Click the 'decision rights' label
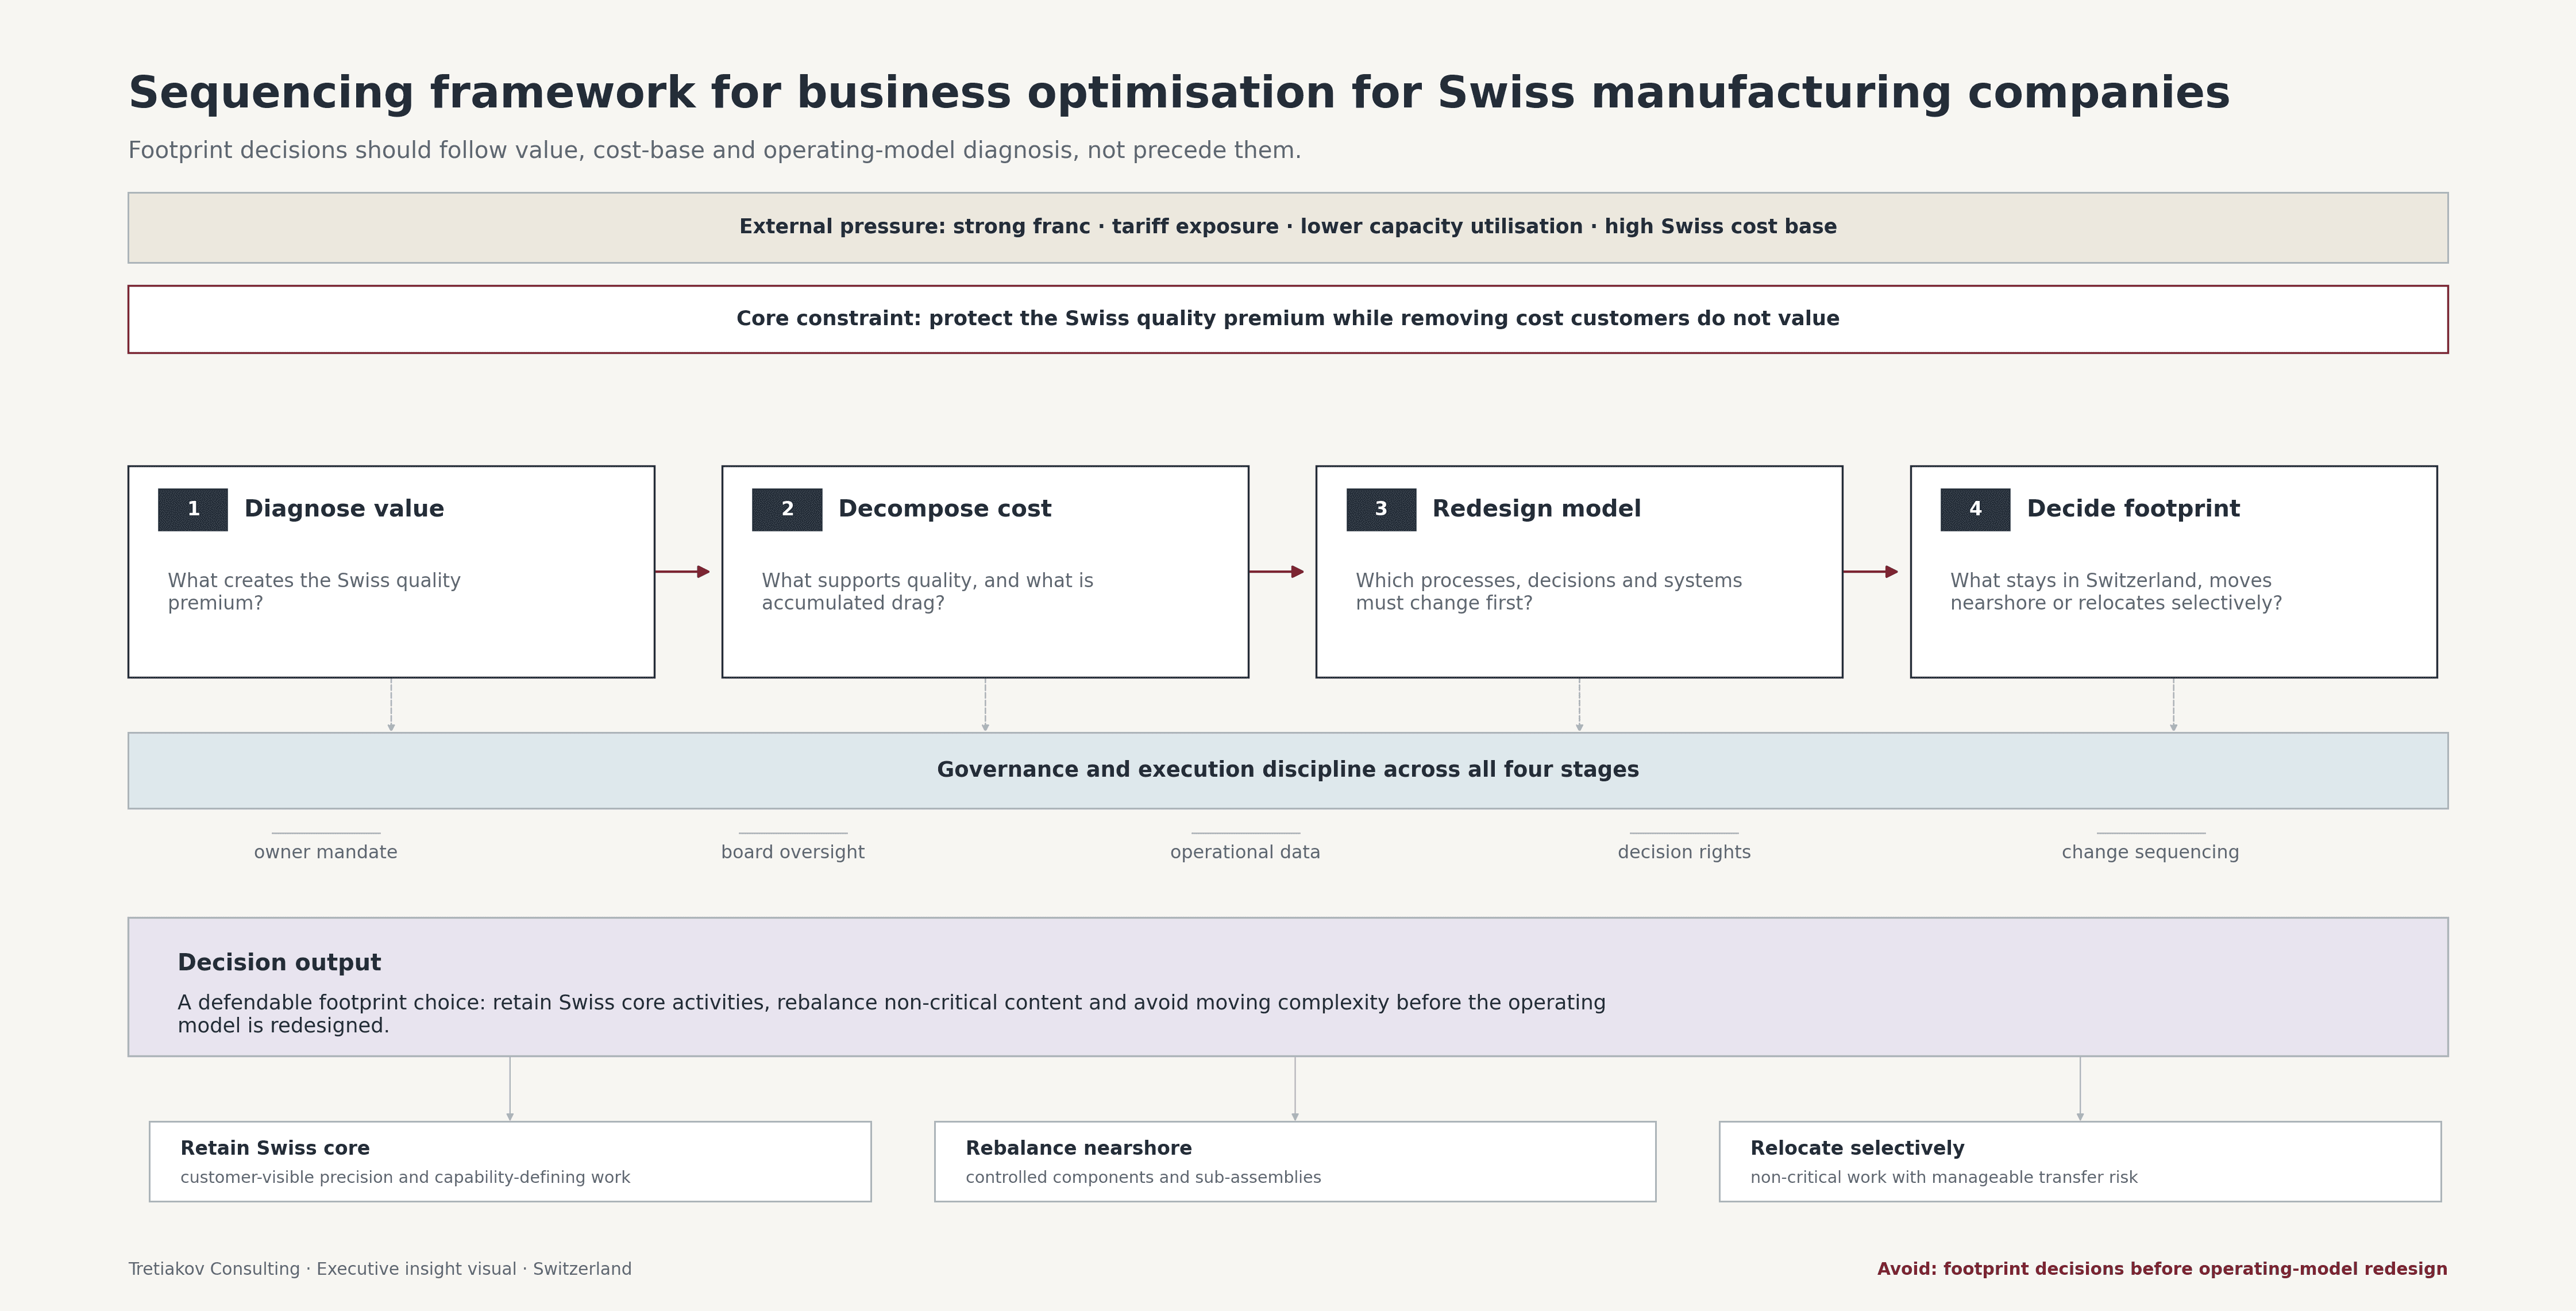Image resolution: width=2576 pixels, height=1311 pixels. (x=1684, y=852)
